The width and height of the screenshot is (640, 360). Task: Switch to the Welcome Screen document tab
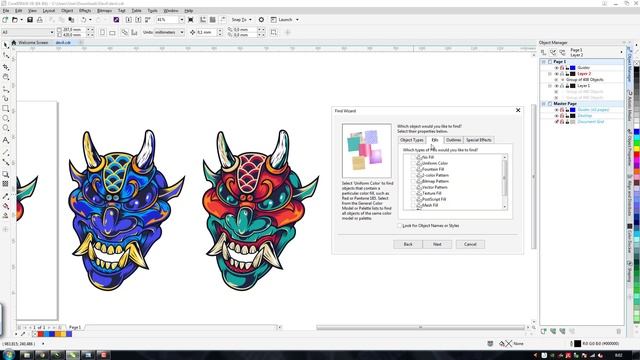33,42
